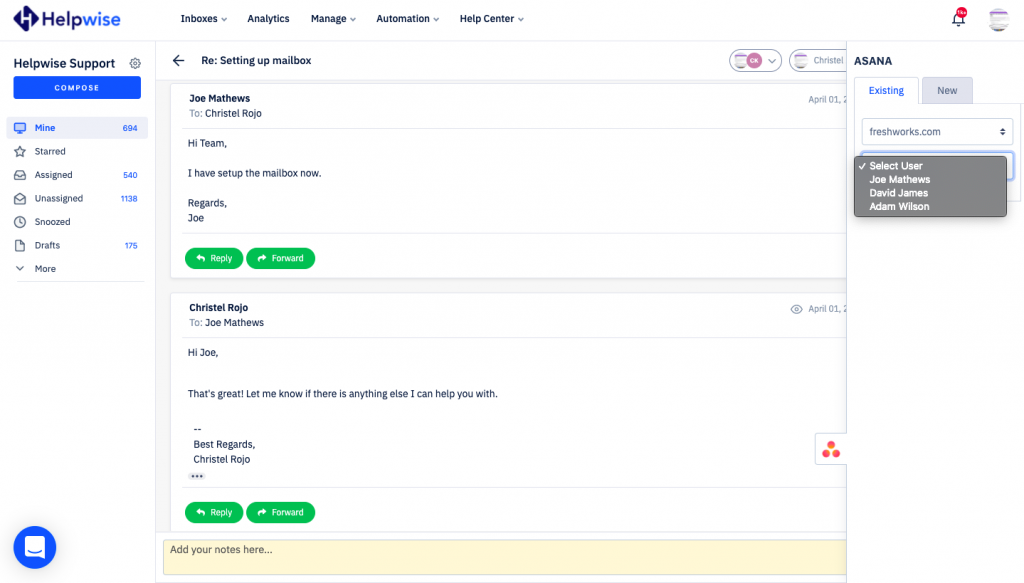Open the Inboxes dropdown menu
Image resolution: width=1024 pixels, height=583 pixels.
pyautogui.click(x=203, y=19)
